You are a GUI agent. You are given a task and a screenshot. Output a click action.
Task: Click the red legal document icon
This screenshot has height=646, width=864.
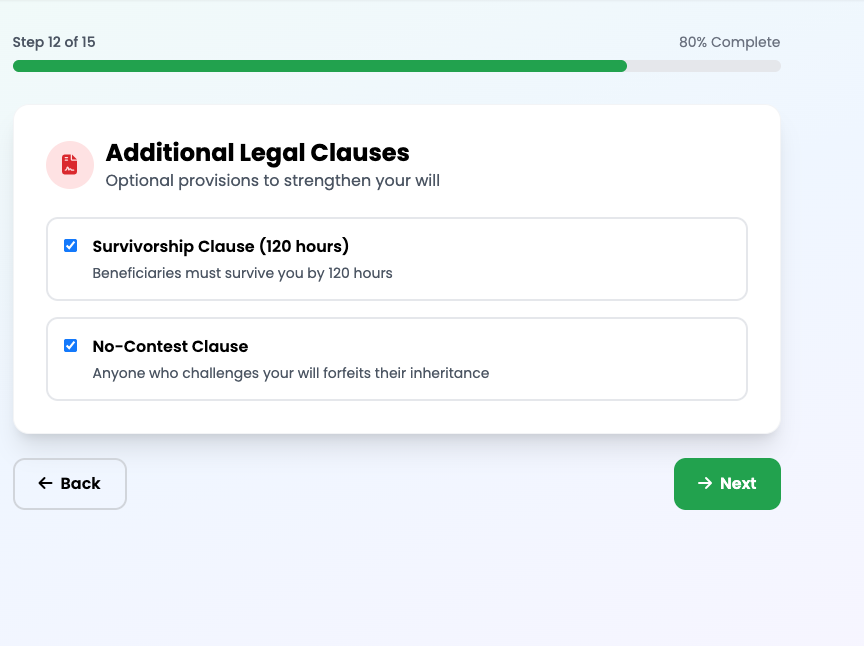tap(70, 165)
